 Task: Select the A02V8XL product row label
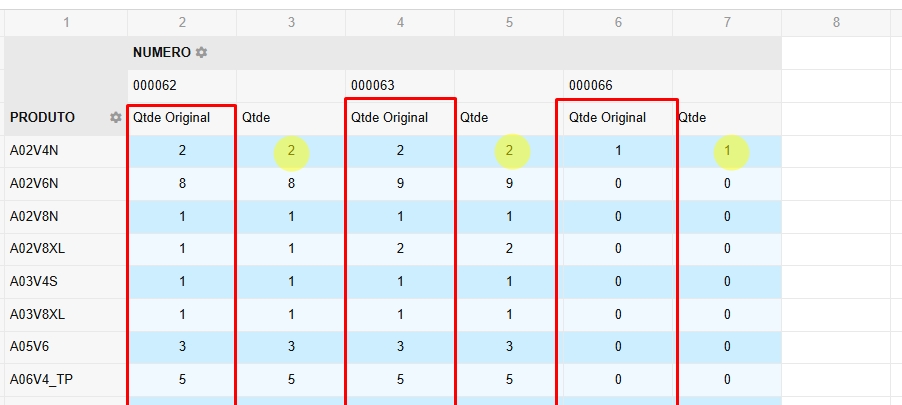point(37,249)
